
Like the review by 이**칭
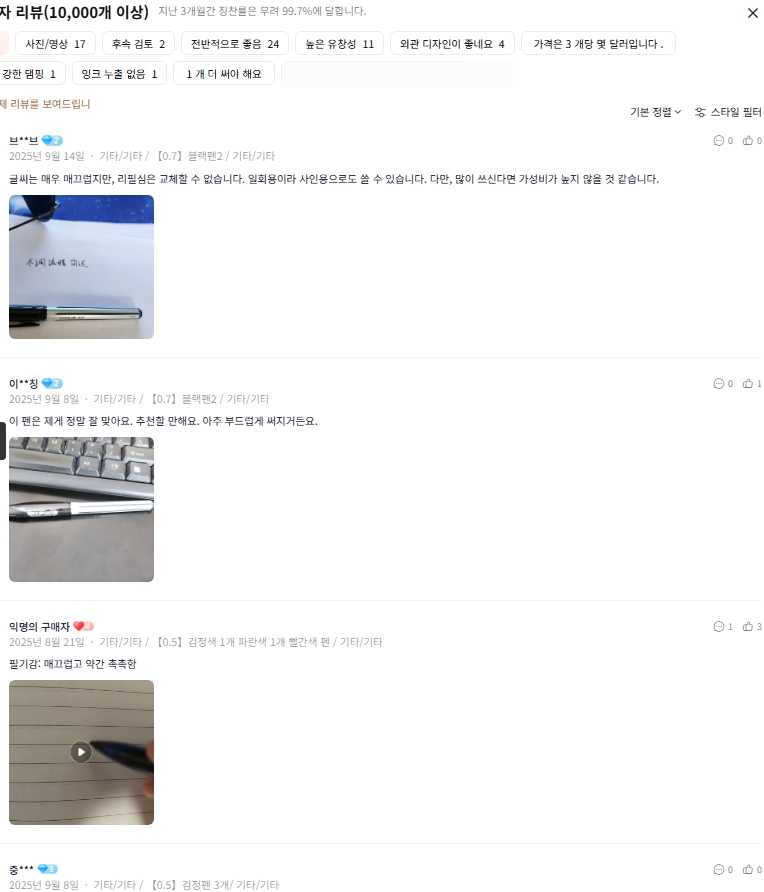click(748, 383)
